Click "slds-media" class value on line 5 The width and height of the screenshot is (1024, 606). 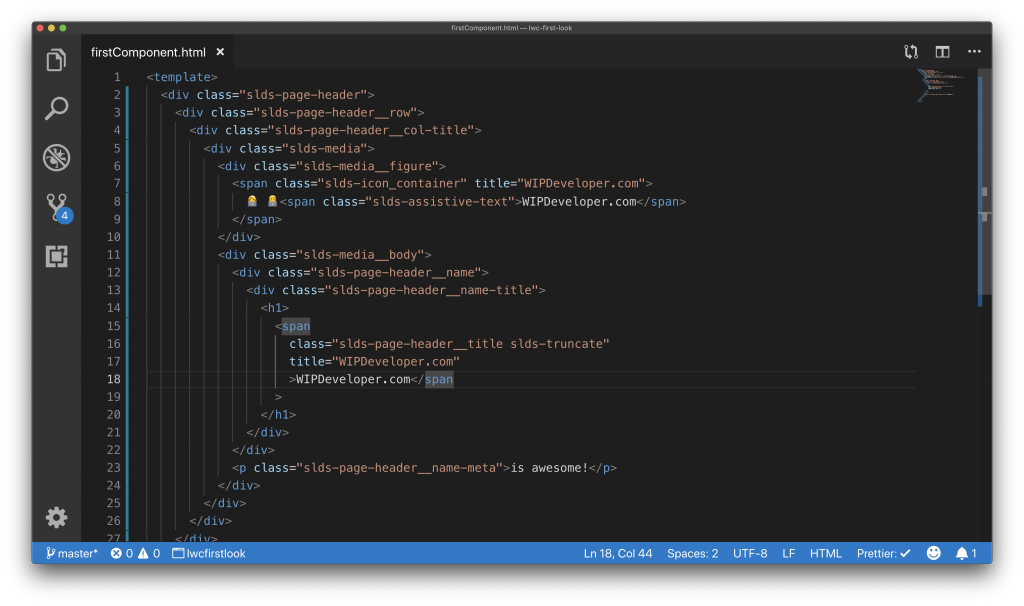pos(325,148)
